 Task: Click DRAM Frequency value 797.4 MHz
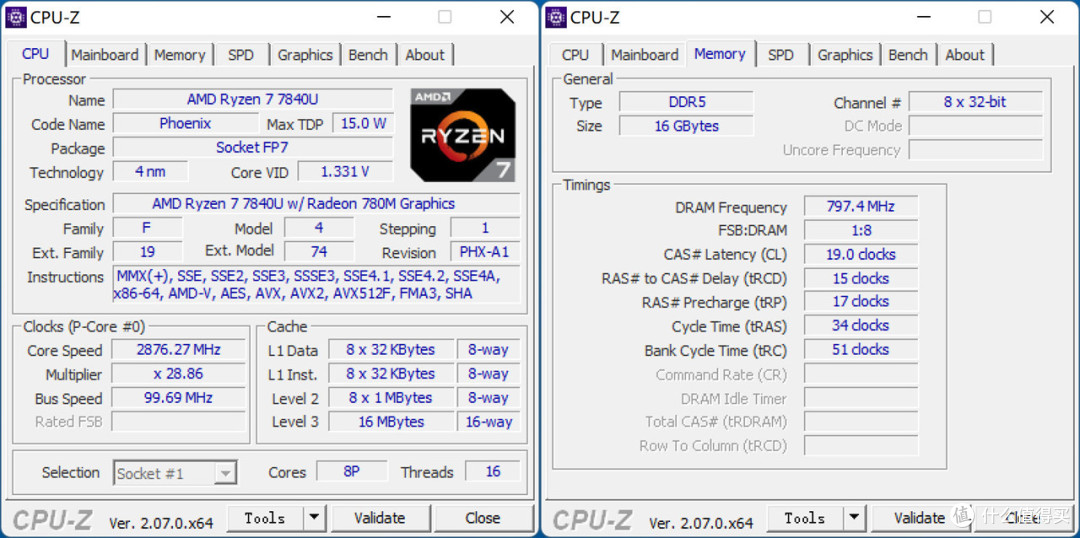[860, 207]
